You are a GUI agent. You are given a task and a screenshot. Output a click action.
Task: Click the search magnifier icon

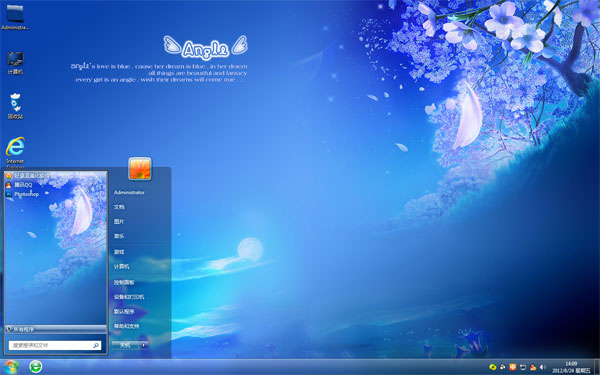coord(96,345)
